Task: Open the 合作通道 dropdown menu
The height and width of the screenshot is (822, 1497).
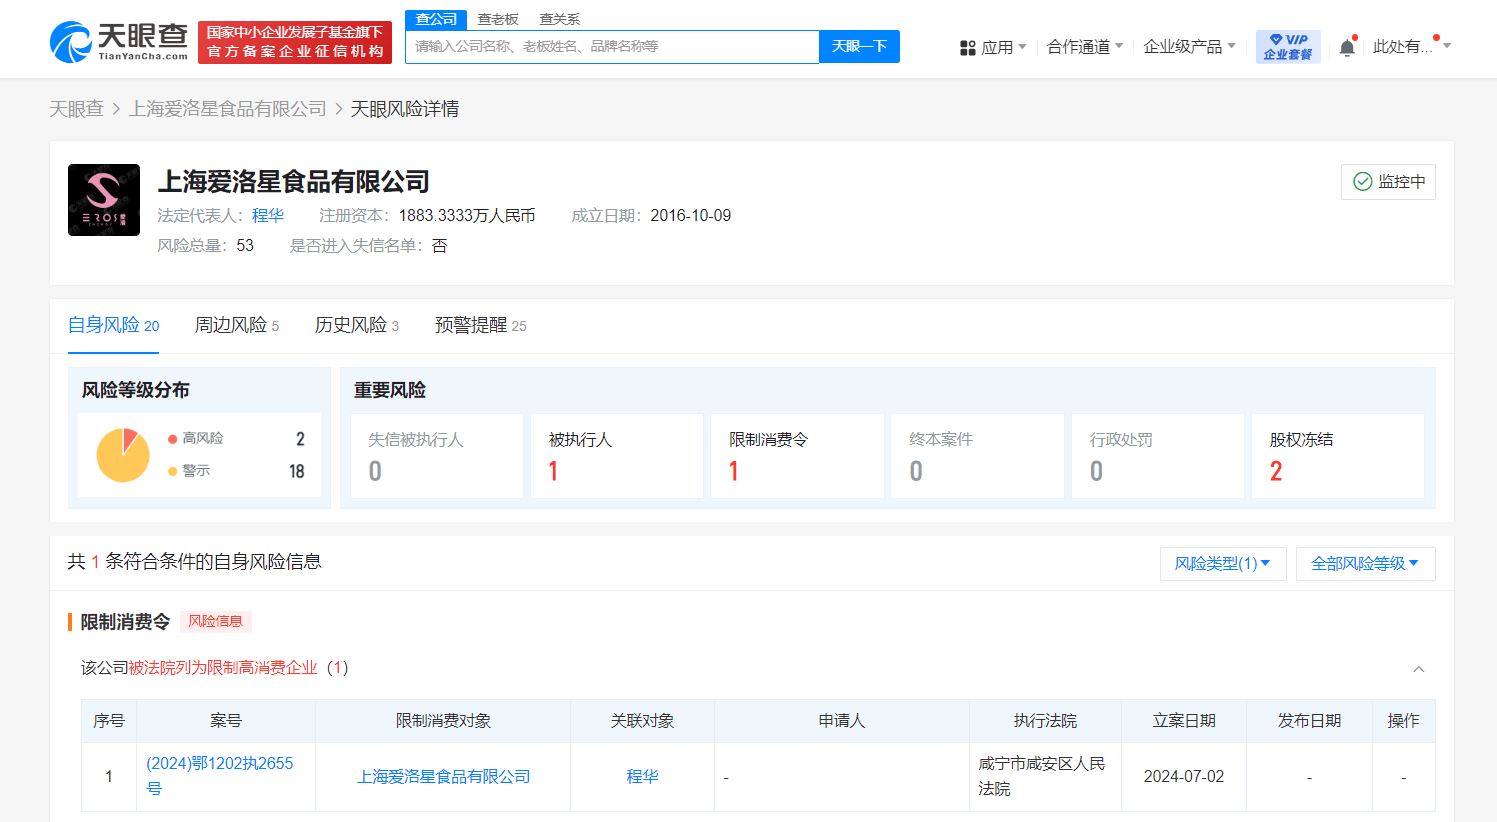Action: [x=1085, y=47]
